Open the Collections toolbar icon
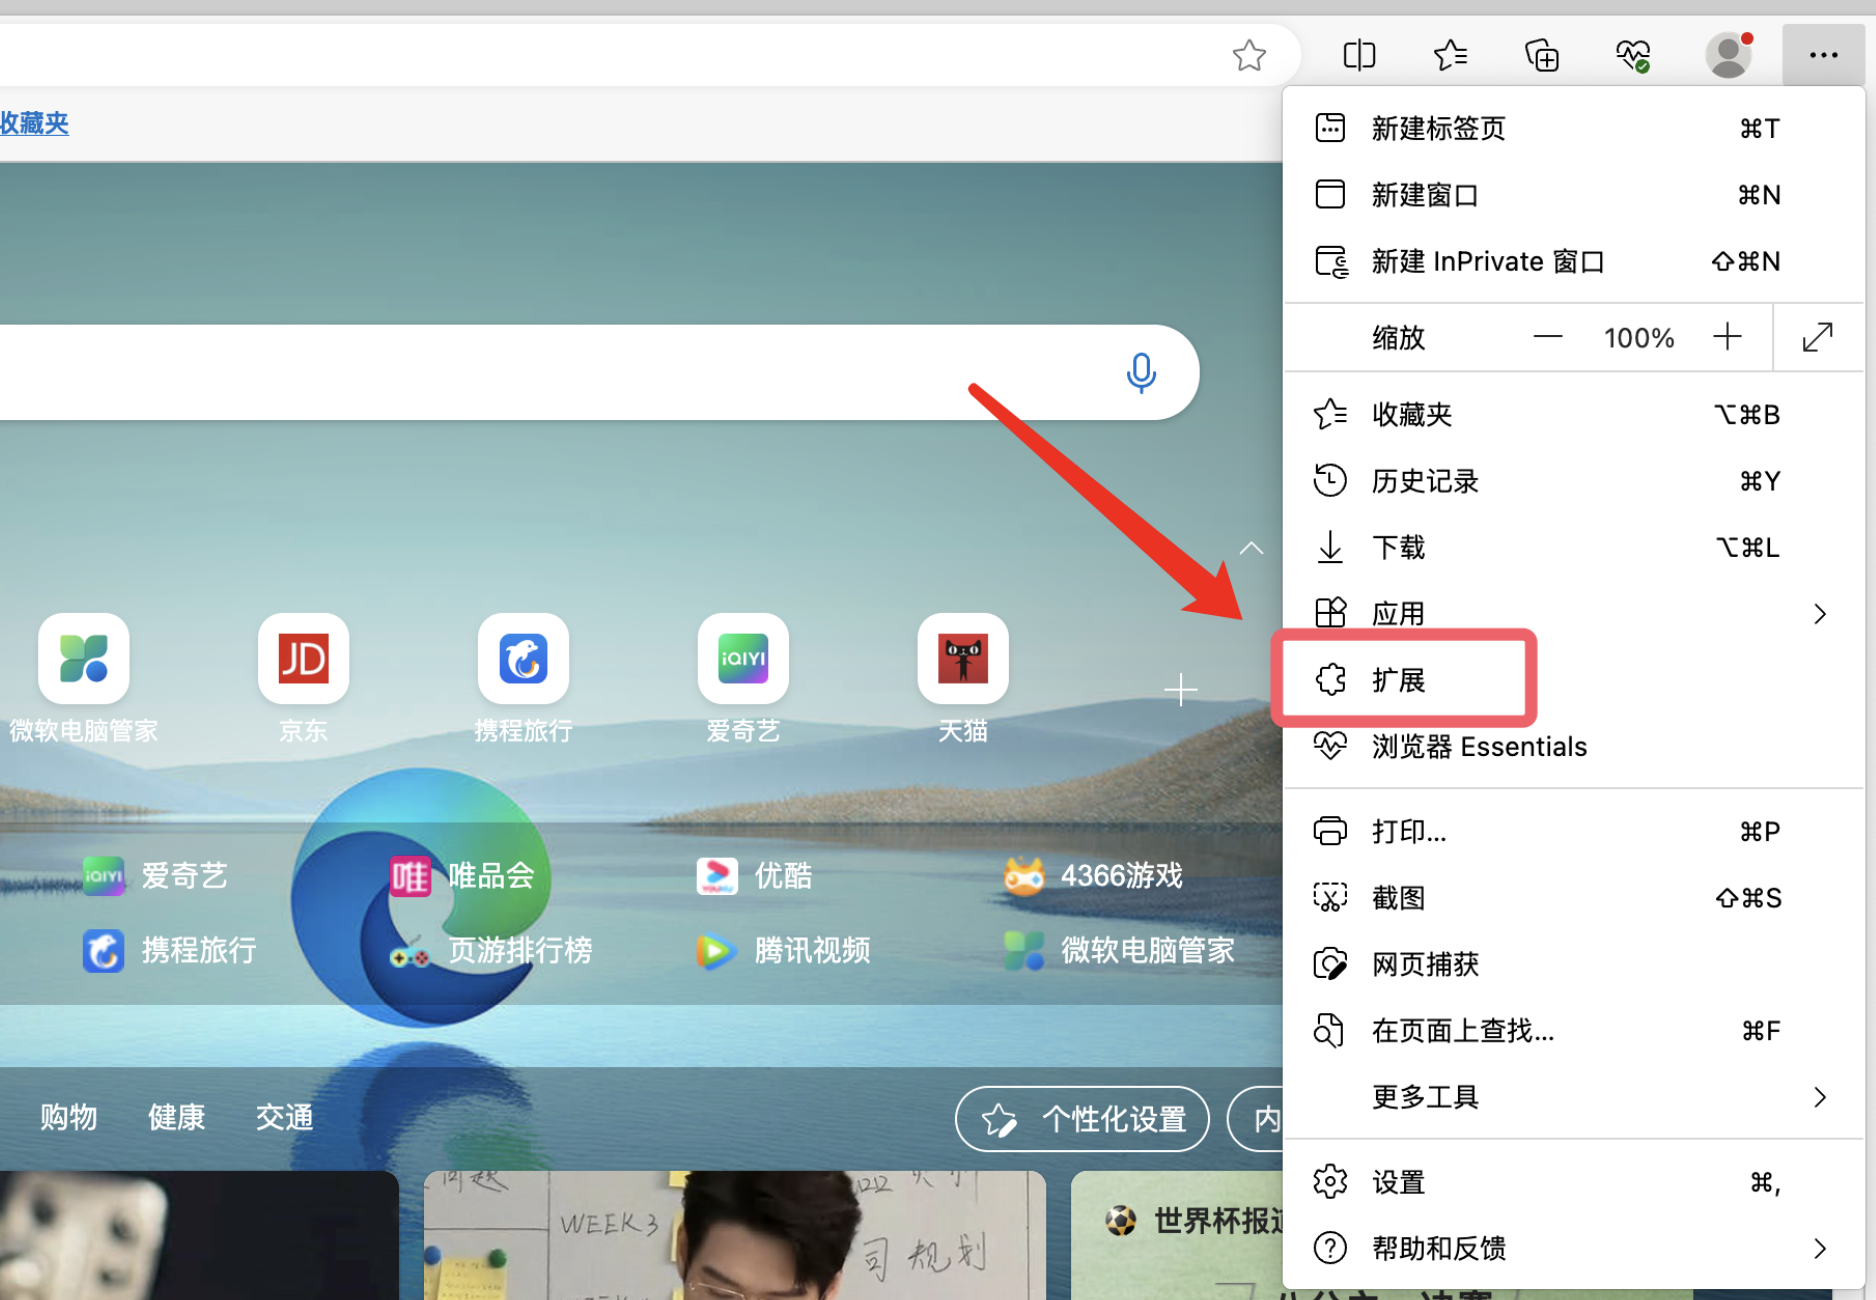 [1541, 55]
